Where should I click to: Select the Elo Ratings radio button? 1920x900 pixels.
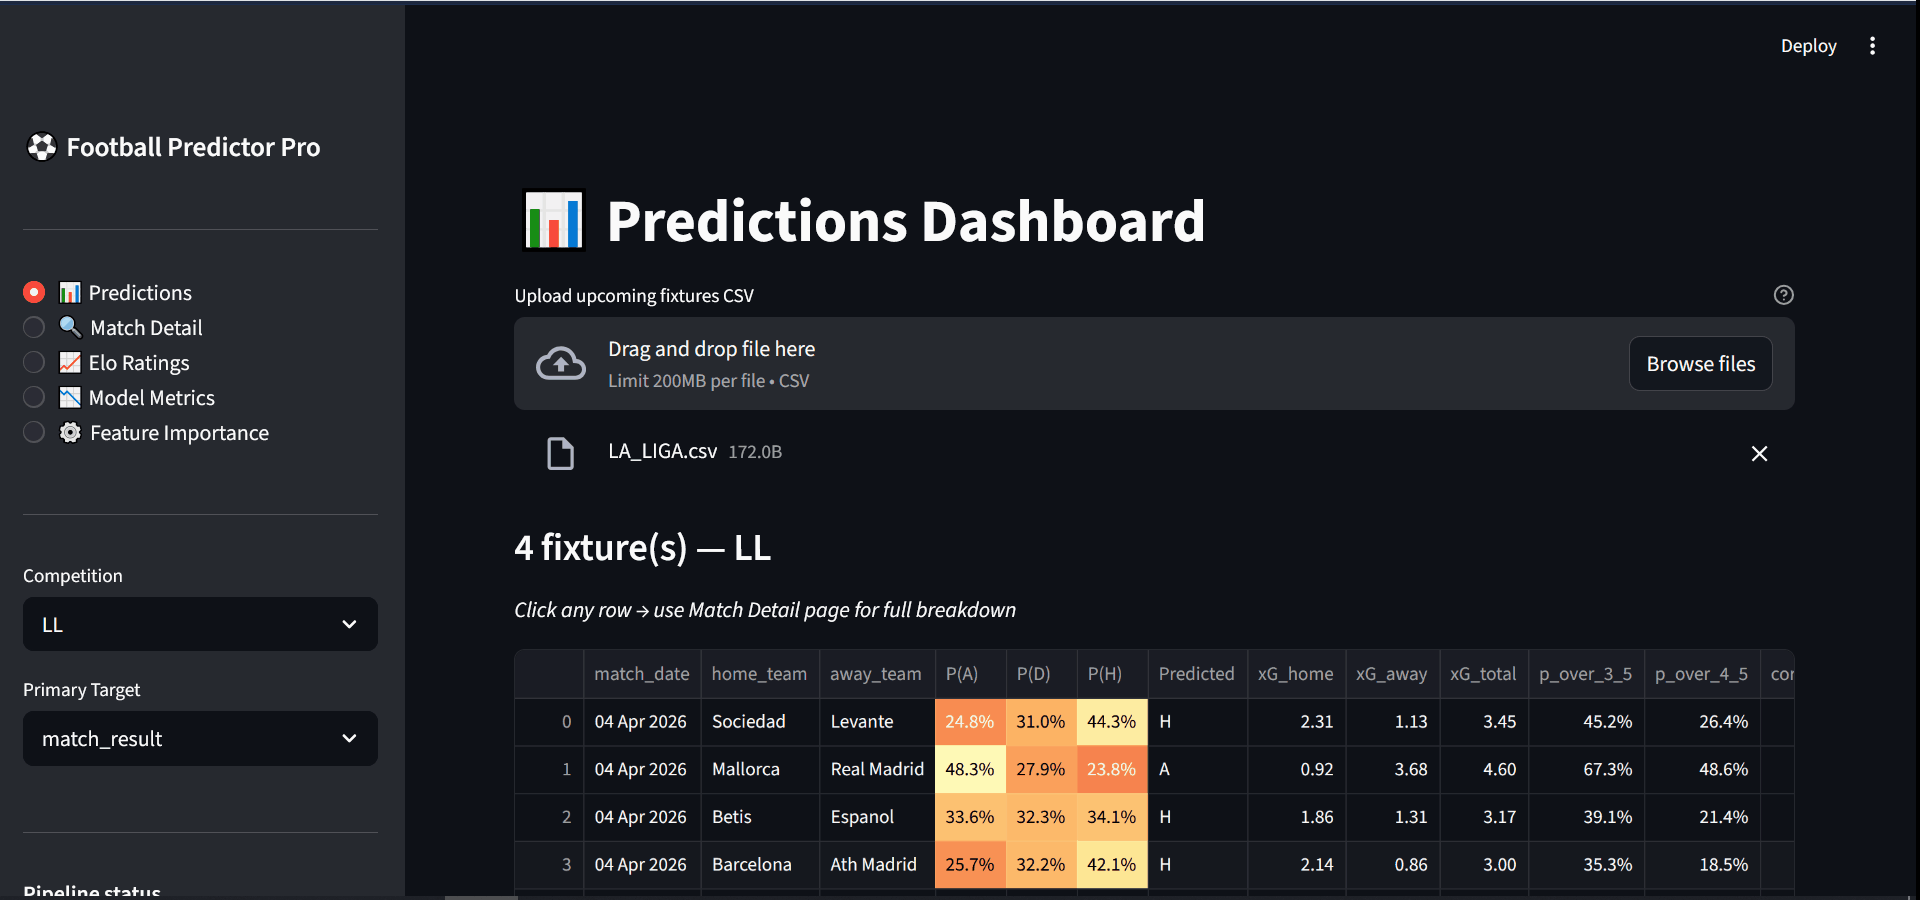(x=33, y=362)
